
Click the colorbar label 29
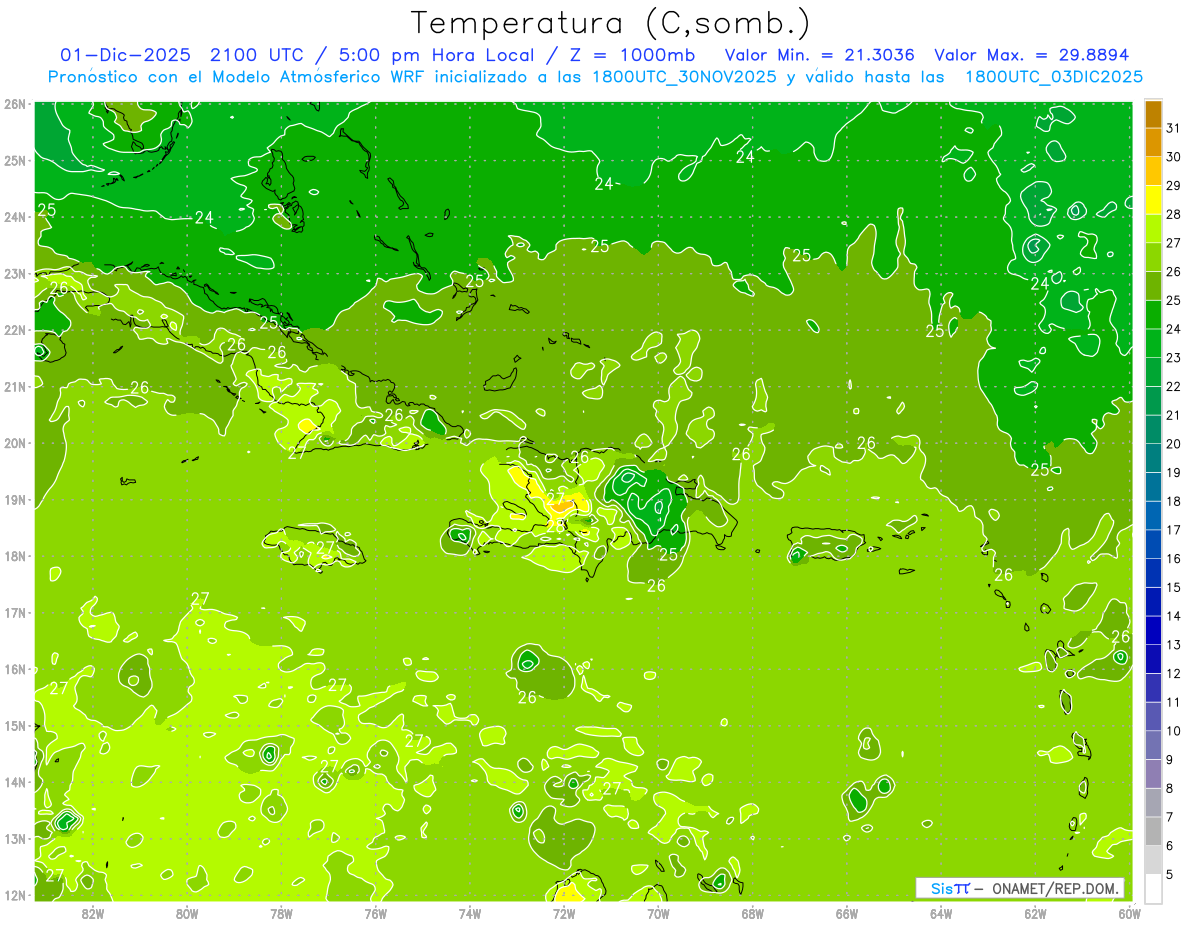[x=1174, y=186]
